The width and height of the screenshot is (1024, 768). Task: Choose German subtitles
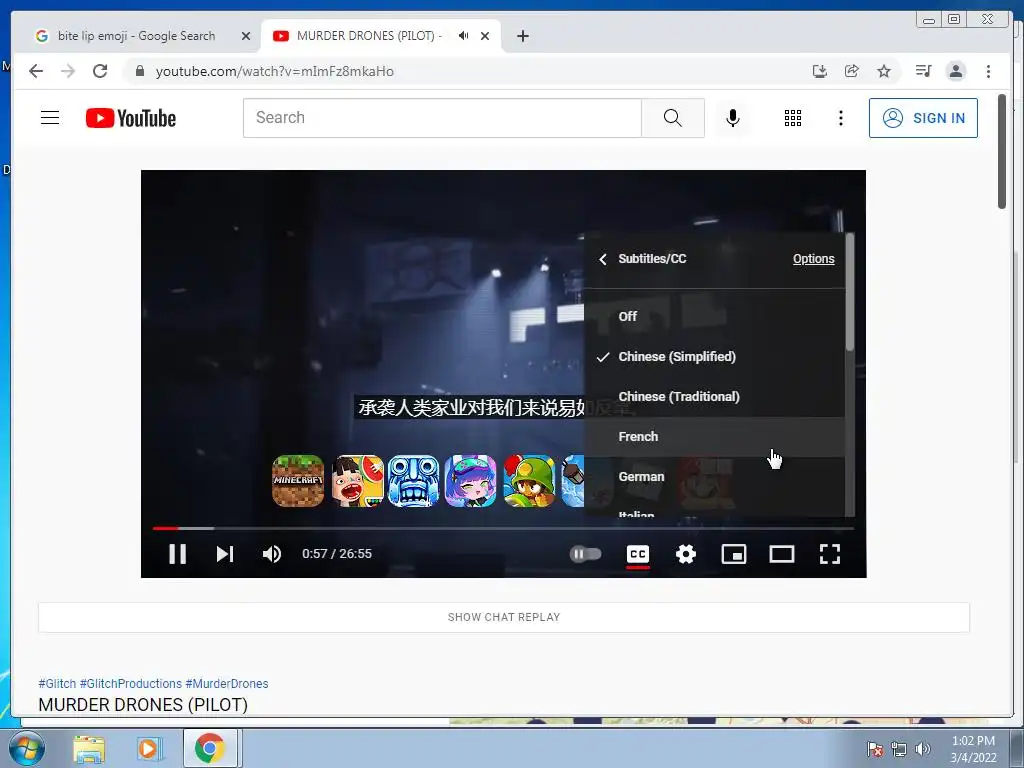pos(714,477)
